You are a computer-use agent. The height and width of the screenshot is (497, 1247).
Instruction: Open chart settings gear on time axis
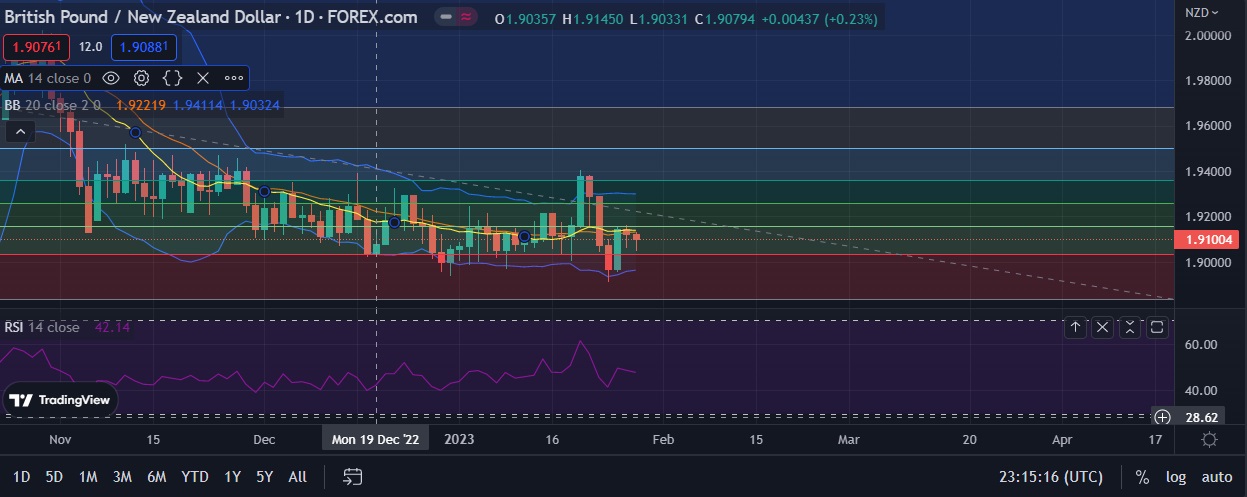[x=1209, y=440]
